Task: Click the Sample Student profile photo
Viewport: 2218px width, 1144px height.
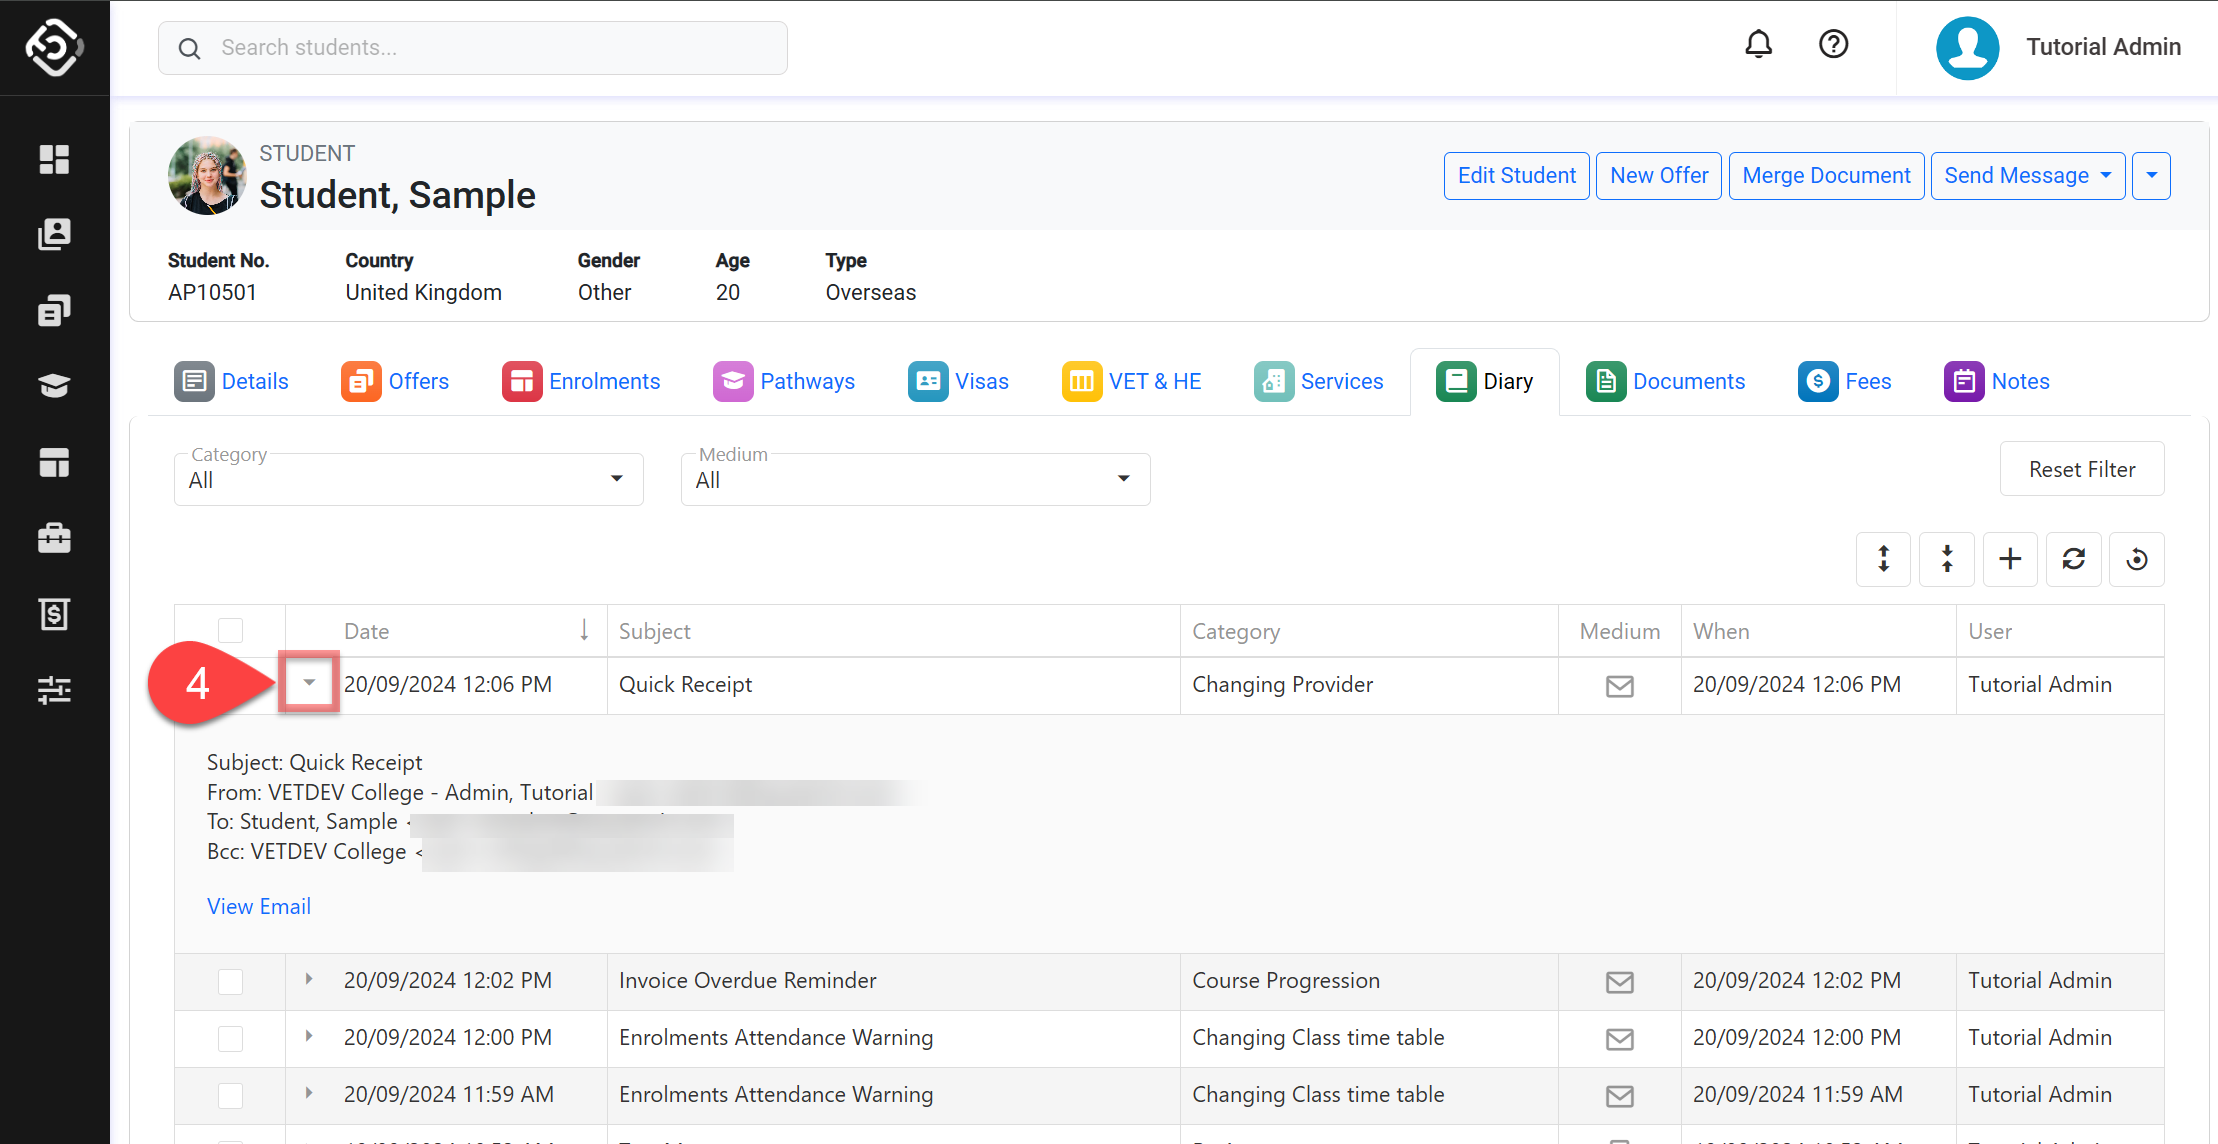Action: (x=207, y=176)
